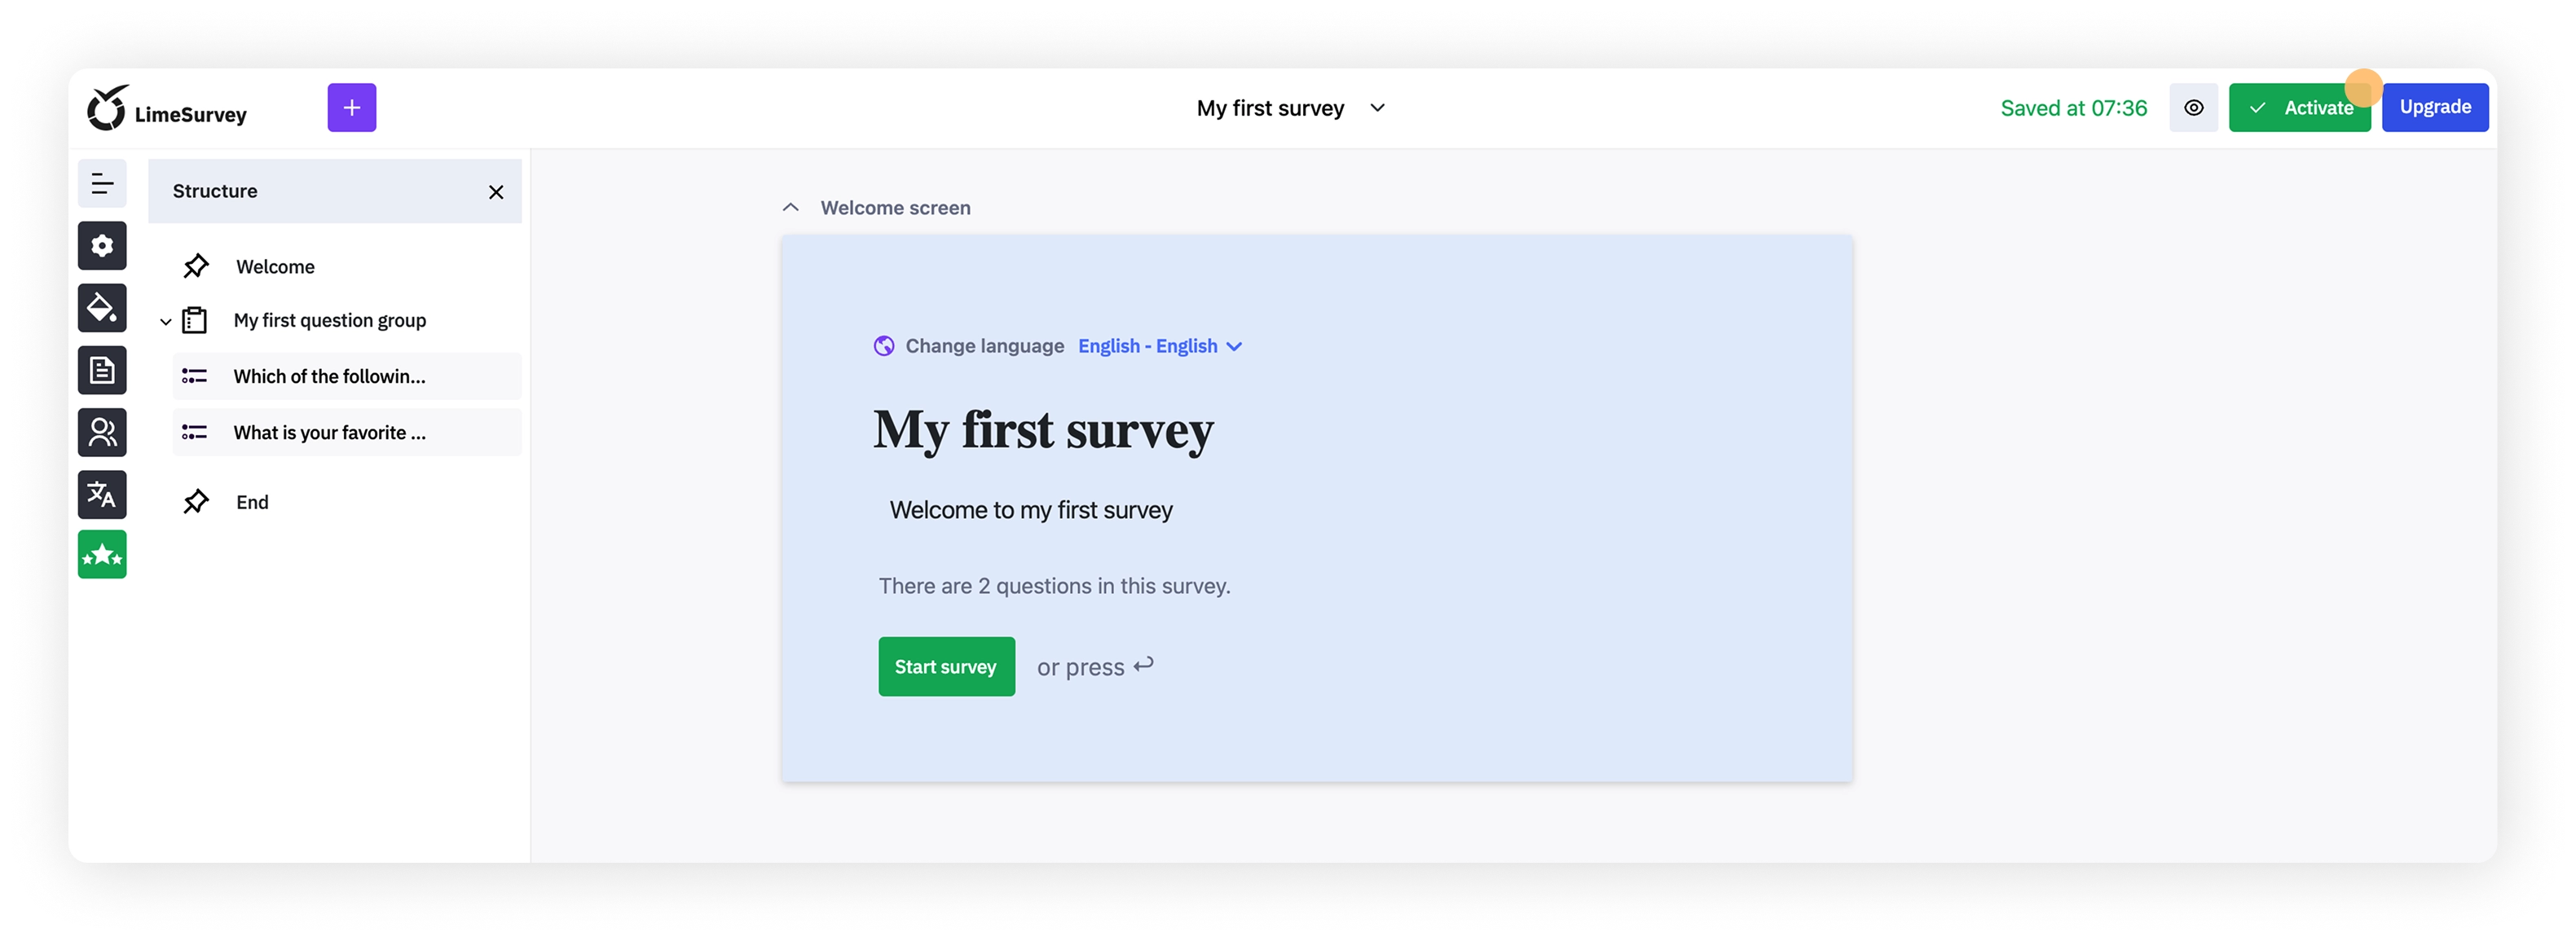The image size is (2576, 941).
Task: Click the LimeSurvey logo
Action: (167, 109)
